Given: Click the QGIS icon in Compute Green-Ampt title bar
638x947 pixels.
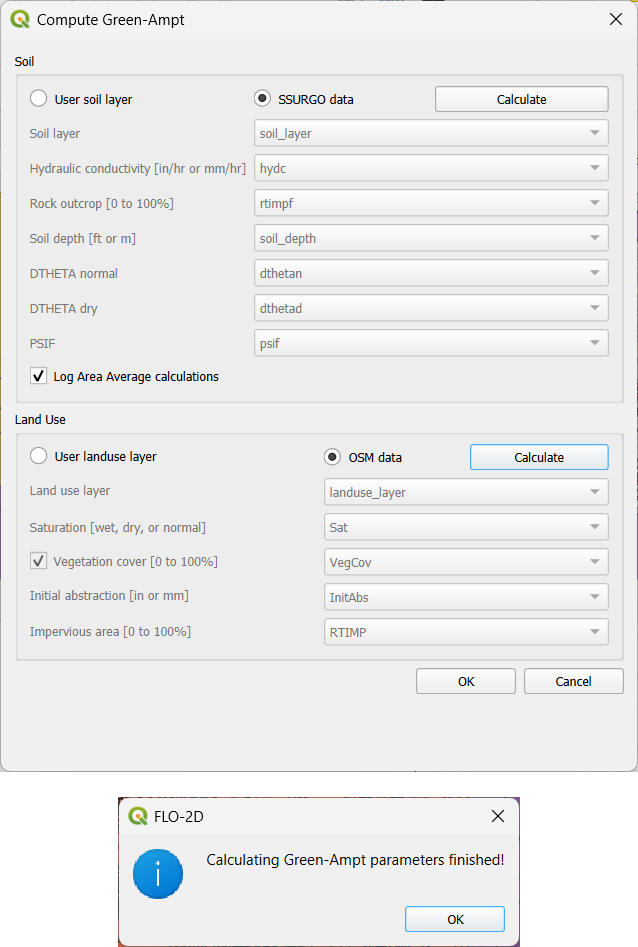Looking at the screenshot, I should point(20,19).
